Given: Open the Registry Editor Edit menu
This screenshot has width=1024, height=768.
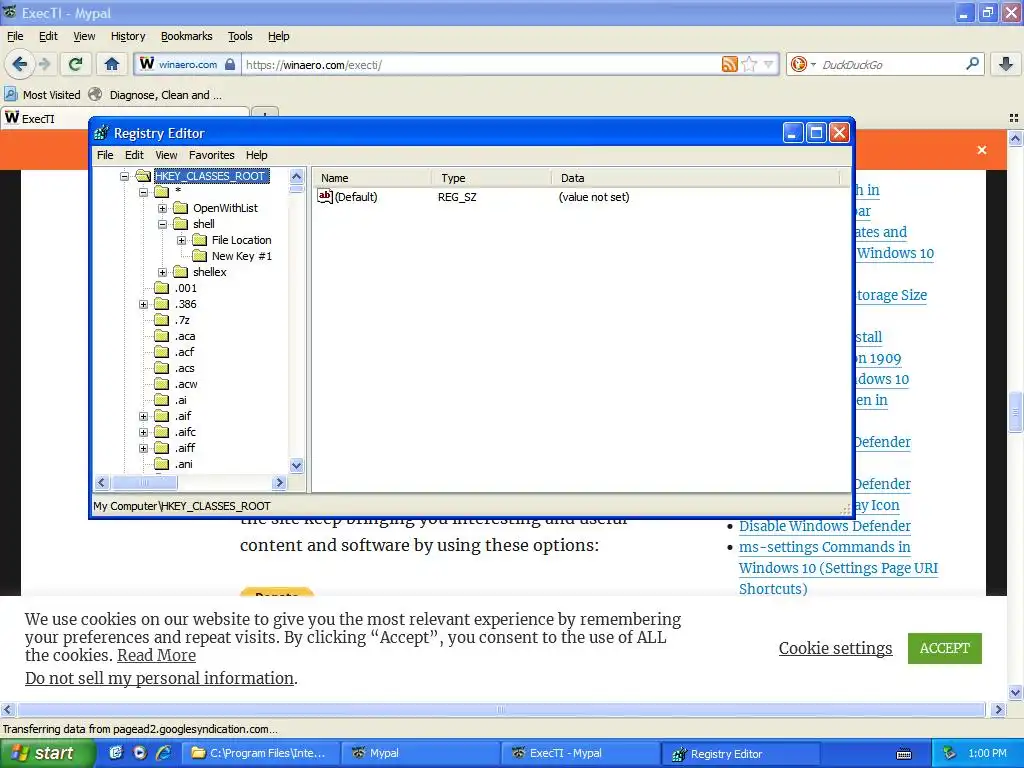Looking at the screenshot, I should point(134,155).
